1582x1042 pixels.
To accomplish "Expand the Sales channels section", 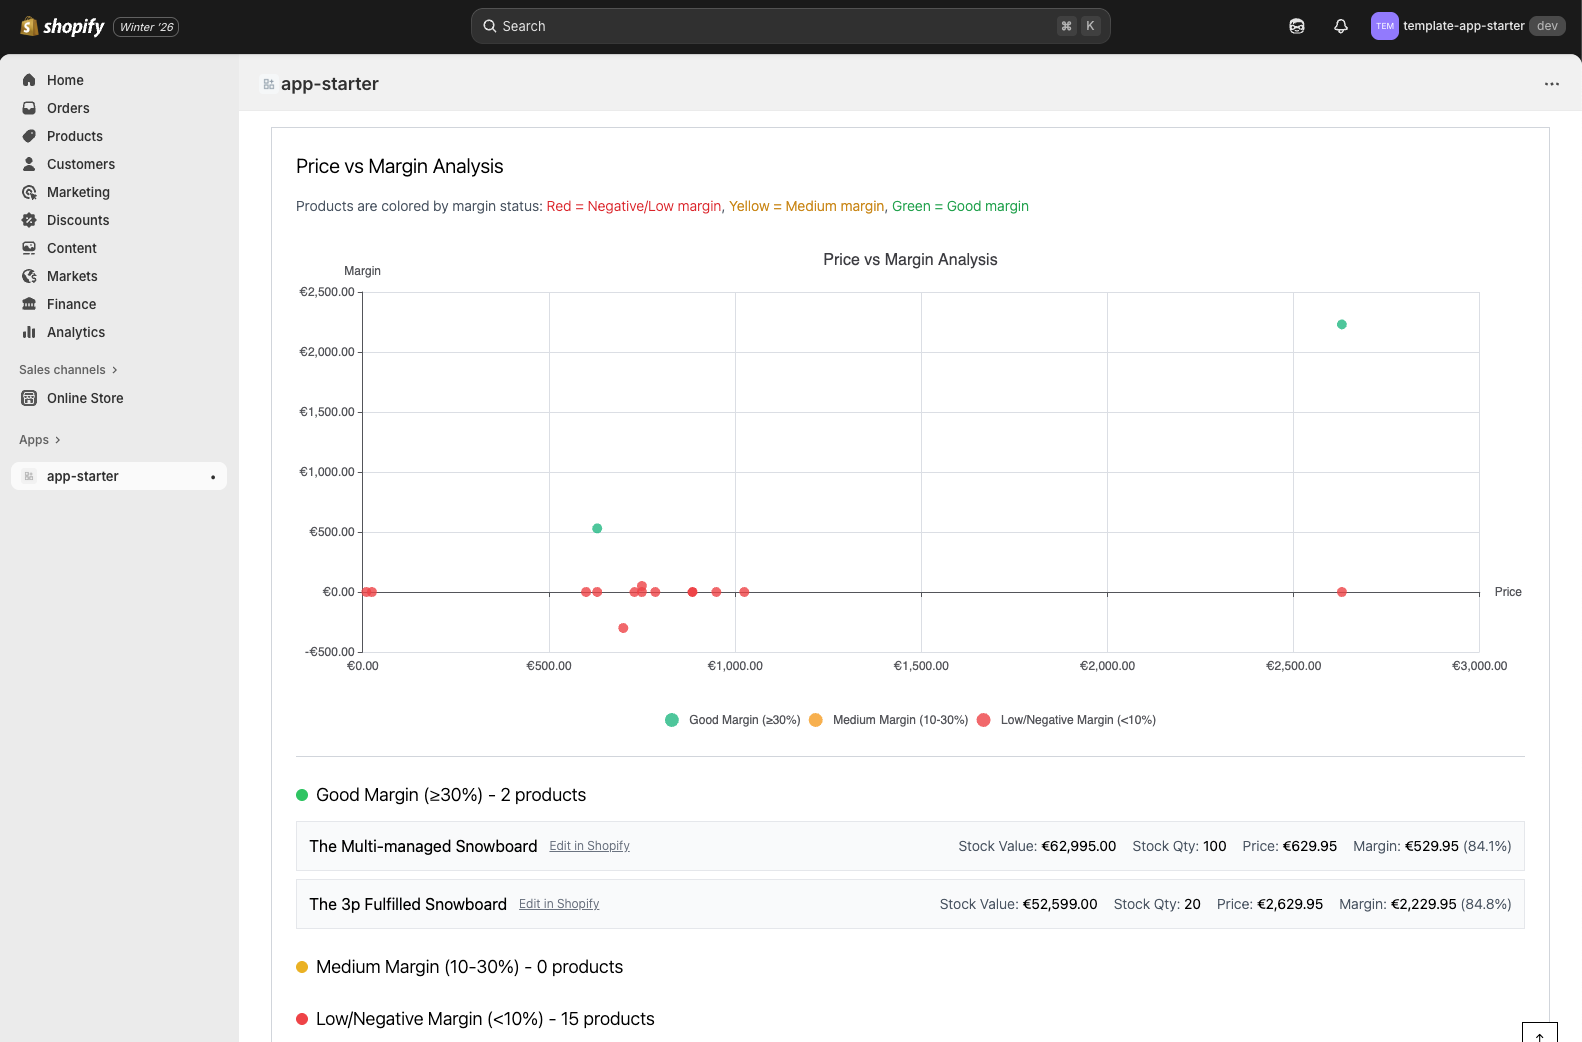I will coord(68,370).
